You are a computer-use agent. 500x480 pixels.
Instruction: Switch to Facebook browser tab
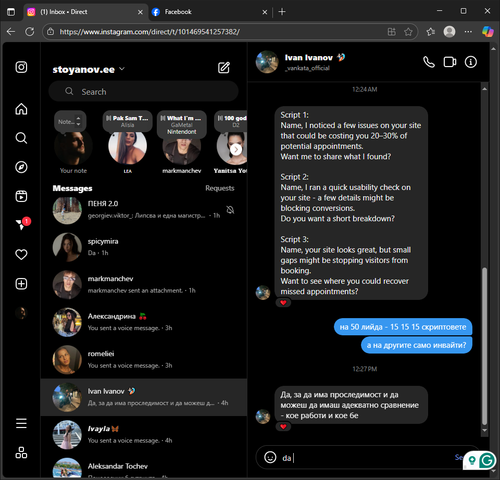tap(209, 12)
